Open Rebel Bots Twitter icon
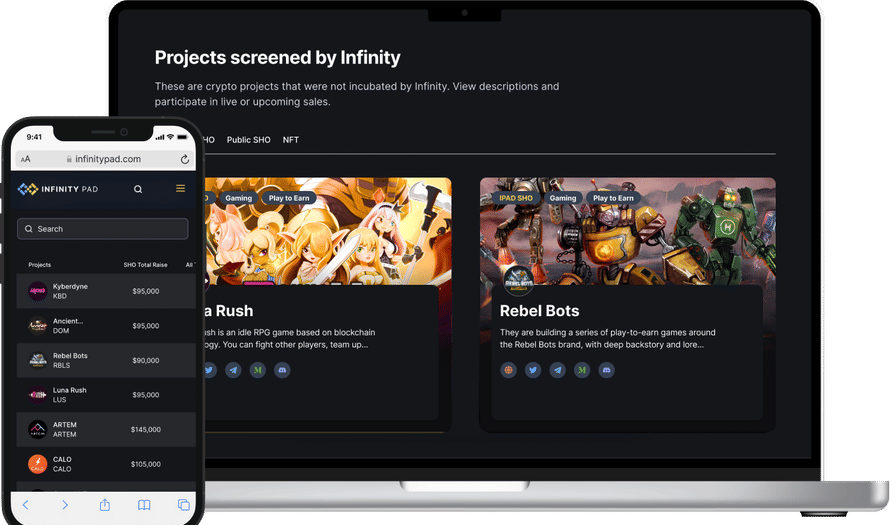The image size is (890, 525). 533,370
